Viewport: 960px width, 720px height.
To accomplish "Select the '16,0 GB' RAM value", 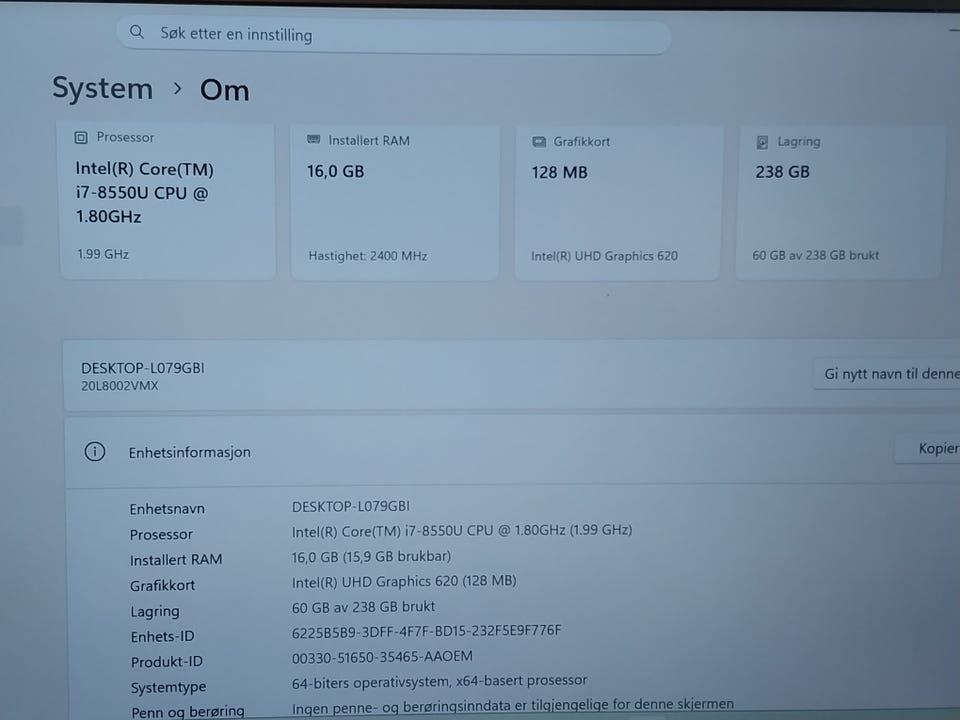I will point(336,171).
